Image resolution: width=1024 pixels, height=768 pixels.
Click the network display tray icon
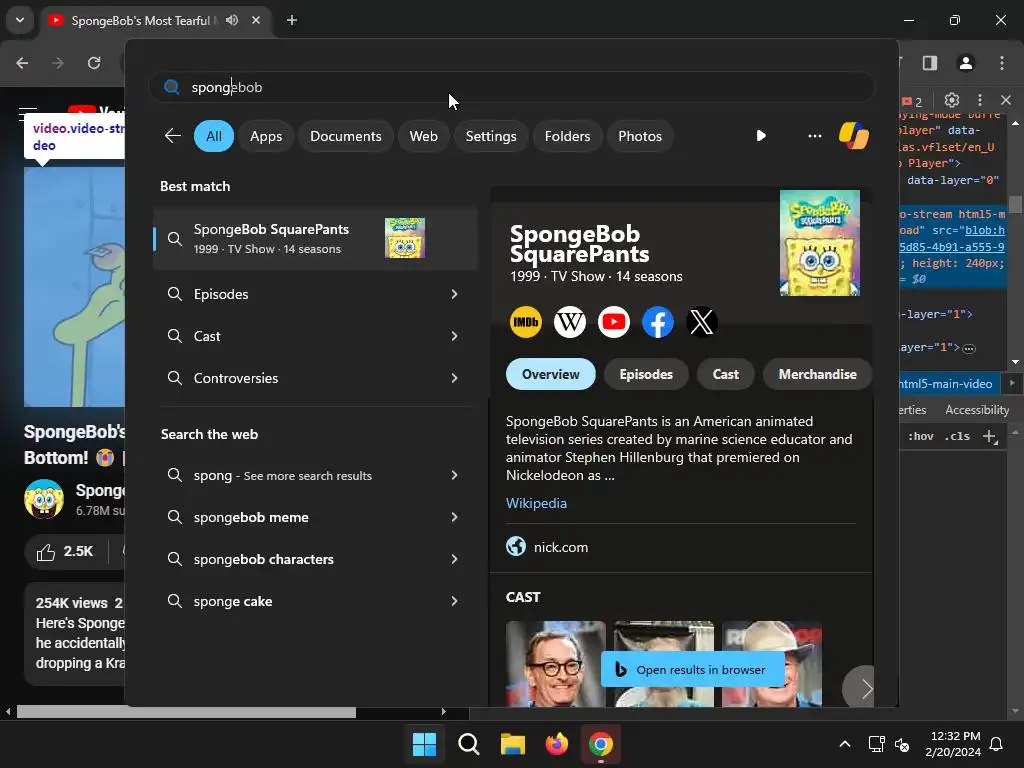876,744
